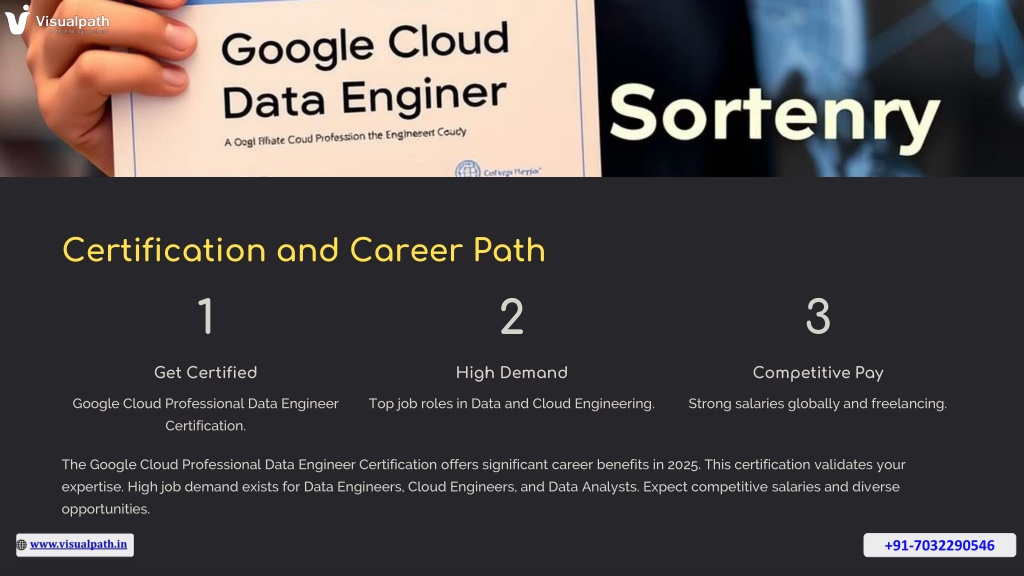Open the www.visualpath.in link

pos(78,544)
